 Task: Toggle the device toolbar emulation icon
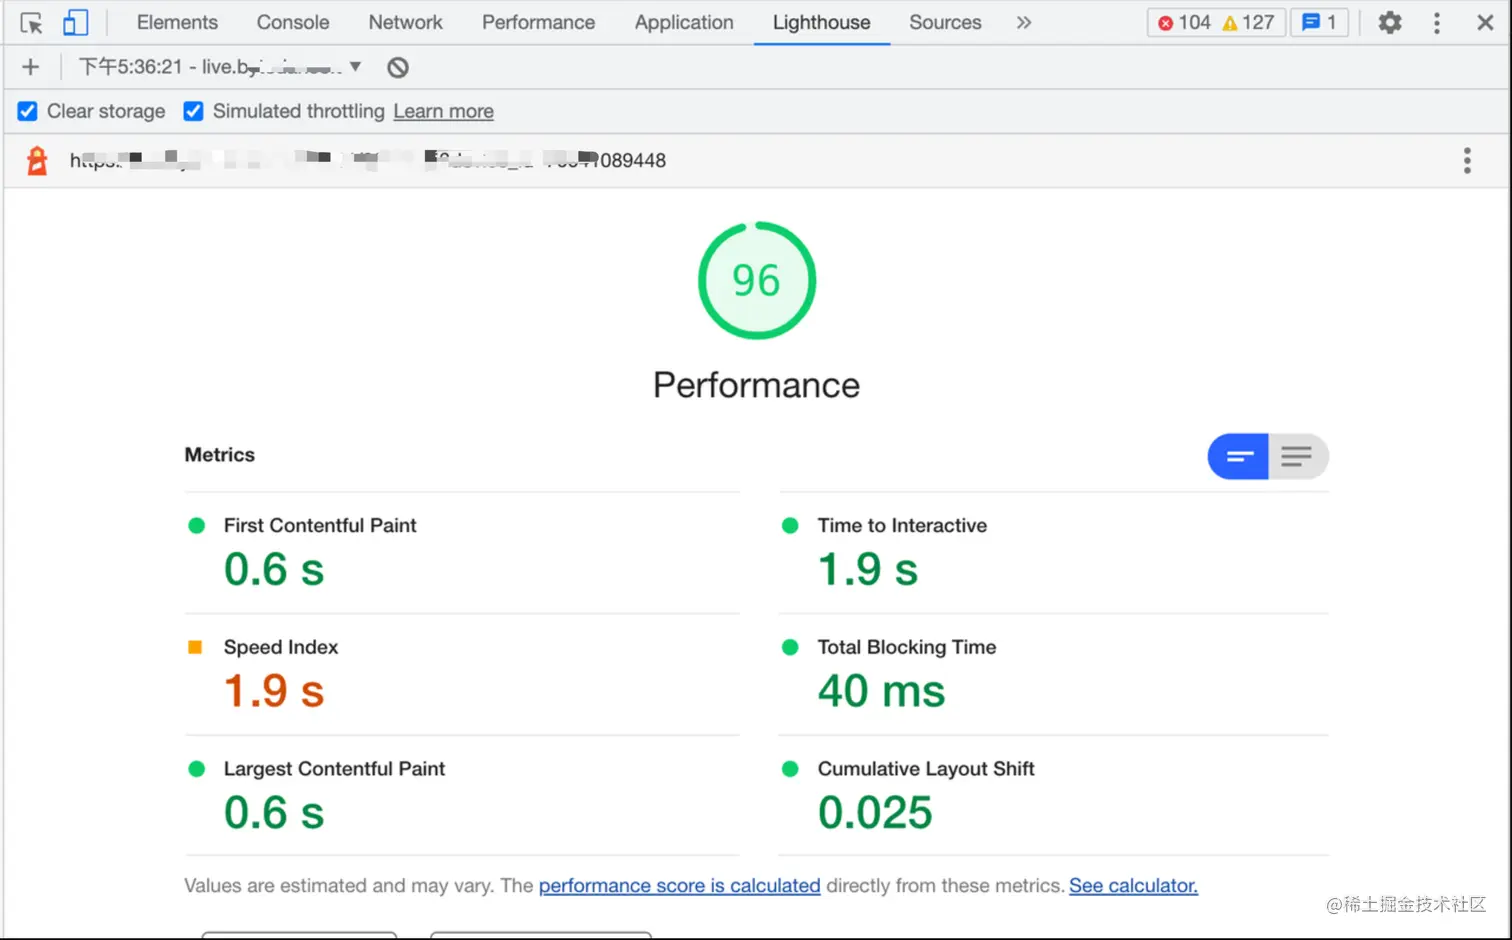click(75, 22)
